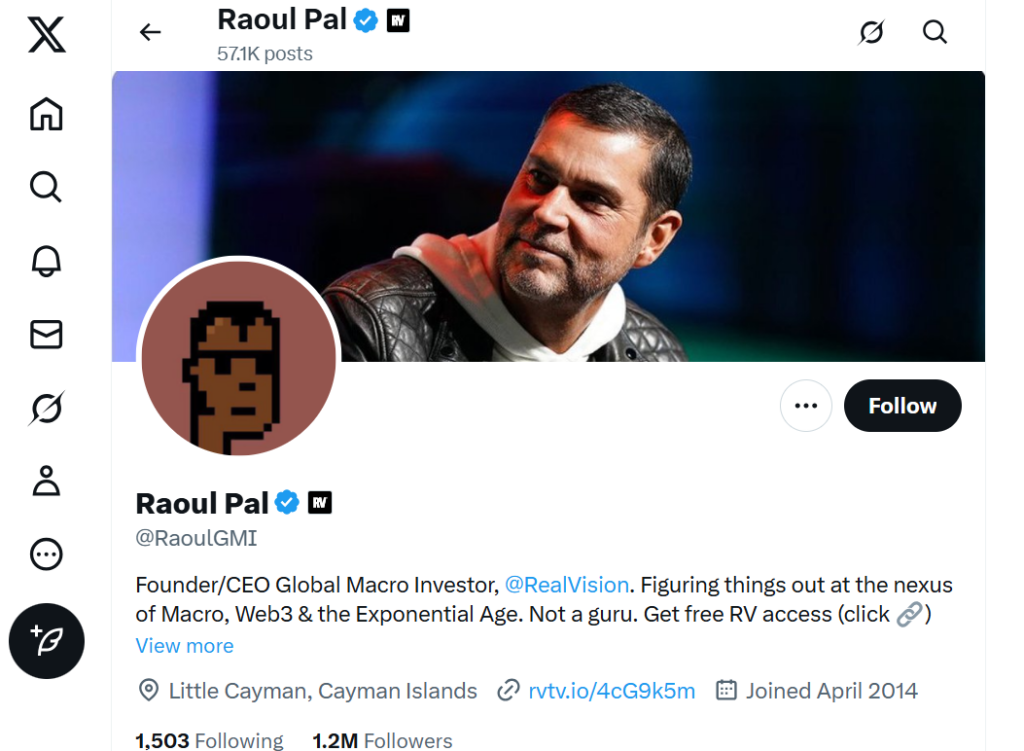Open the rvtv.io/4cG9k5m link
The image size is (1024, 751).
point(611,691)
